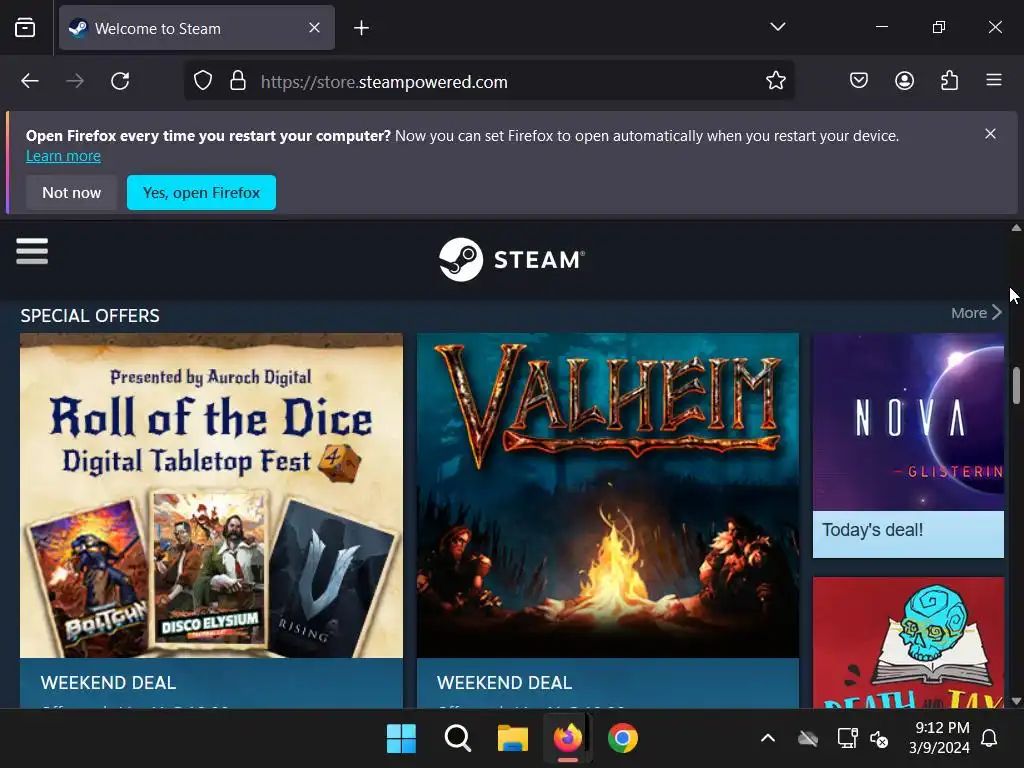Close the Welcome to Steam tab
1024x768 pixels.
tap(314, 27)
